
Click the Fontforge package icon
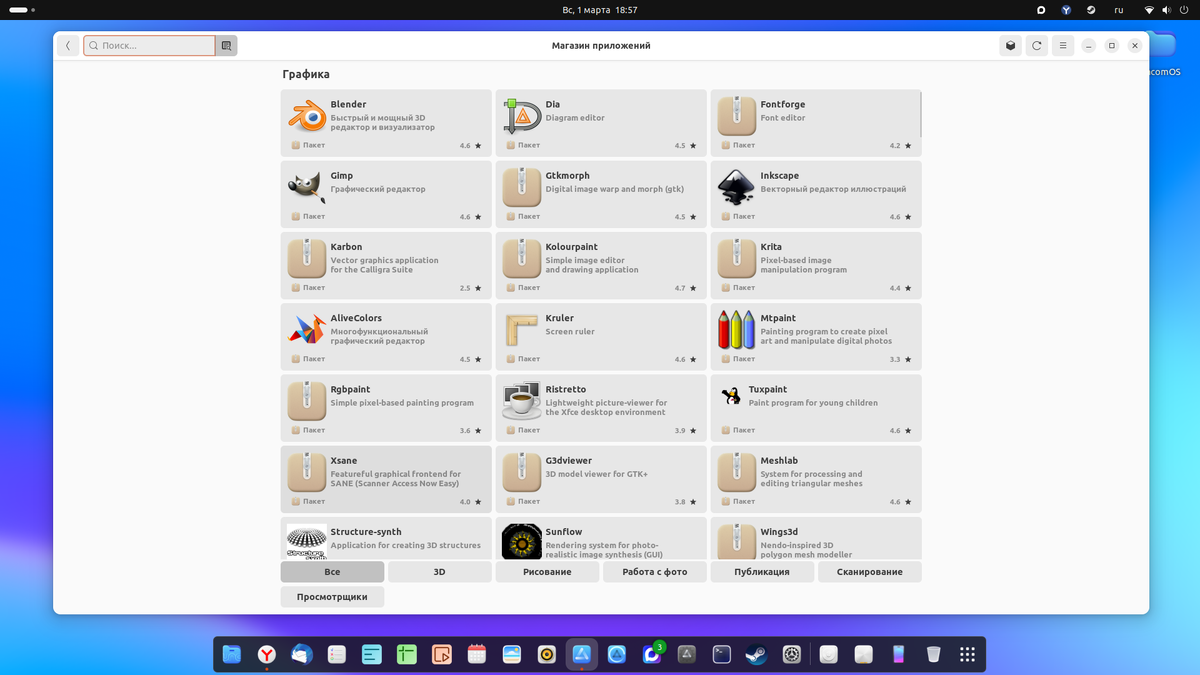click(x=737, y=117)
